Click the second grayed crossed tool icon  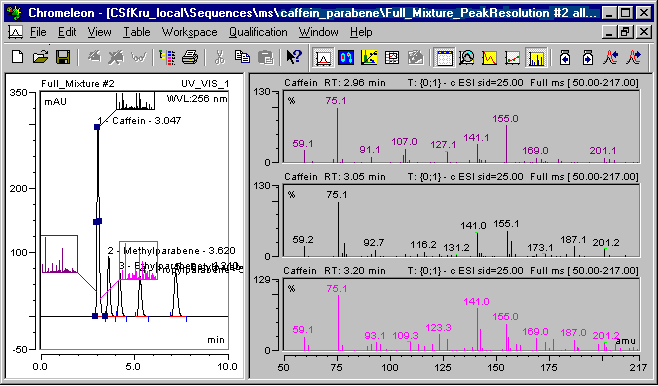pos(115,57)
